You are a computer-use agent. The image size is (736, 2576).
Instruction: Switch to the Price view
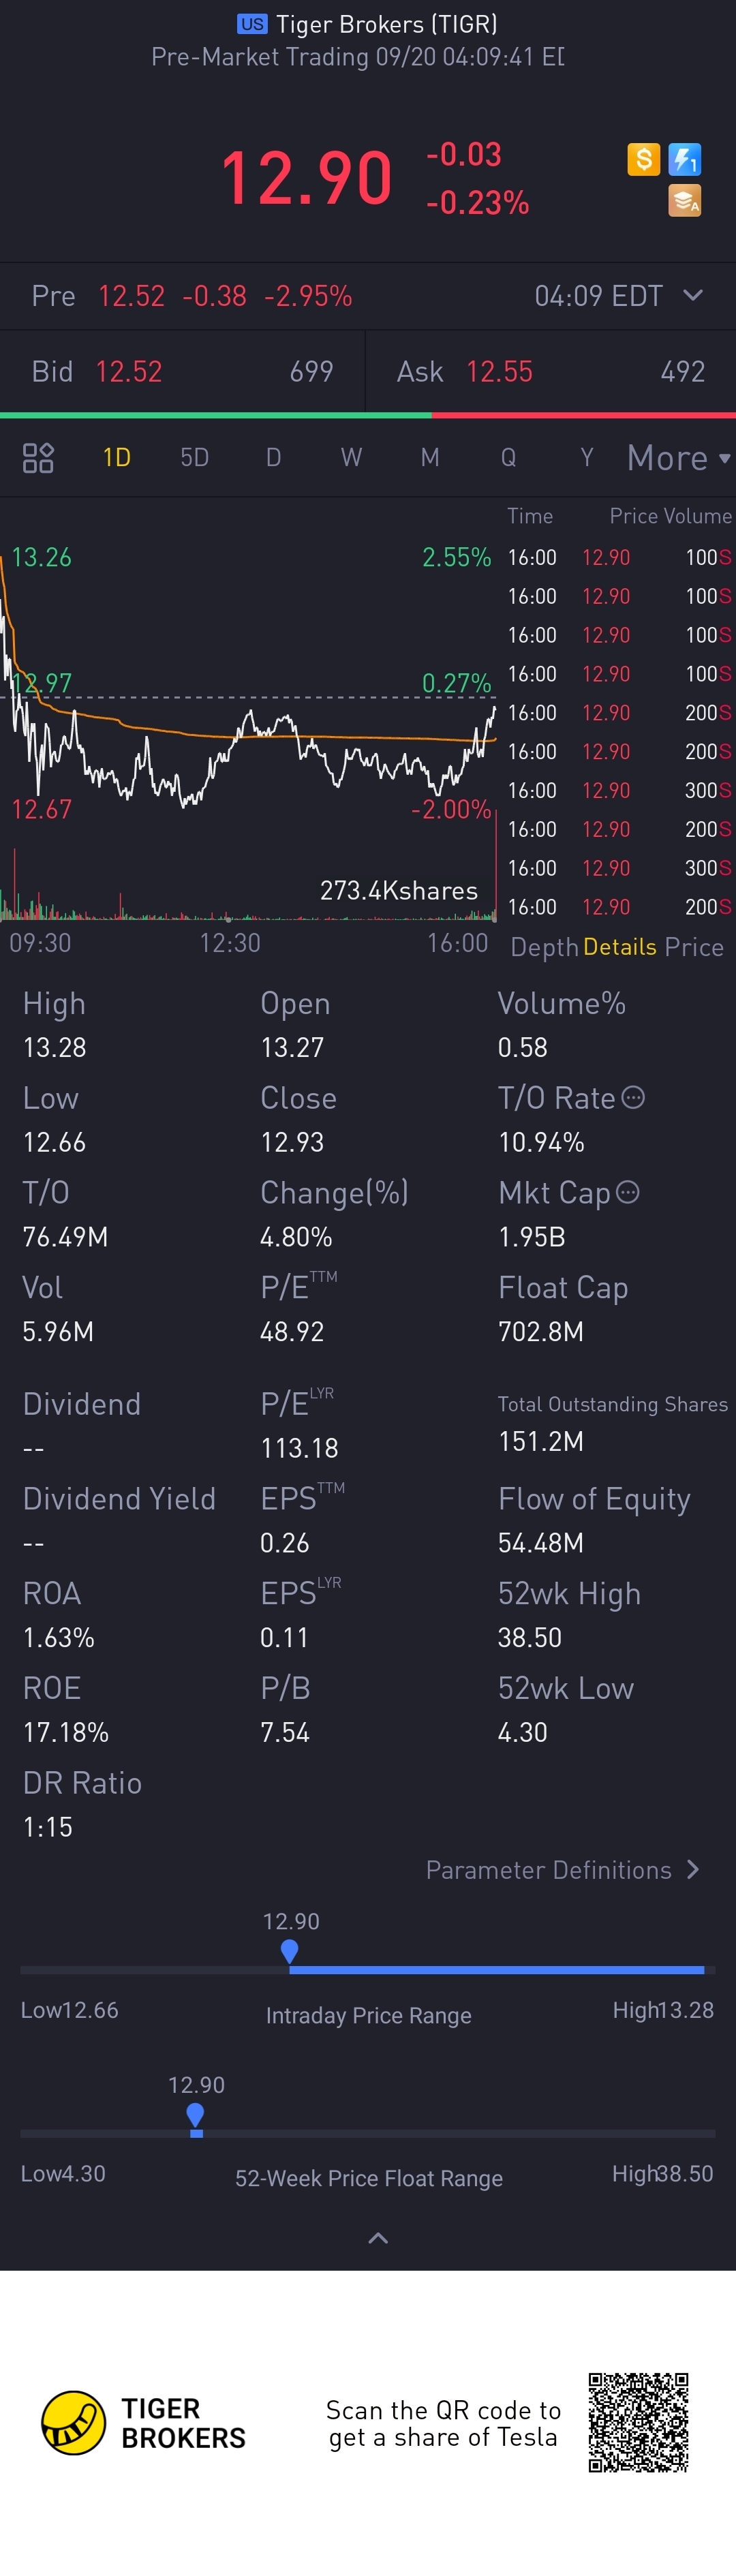pos(694,947)
